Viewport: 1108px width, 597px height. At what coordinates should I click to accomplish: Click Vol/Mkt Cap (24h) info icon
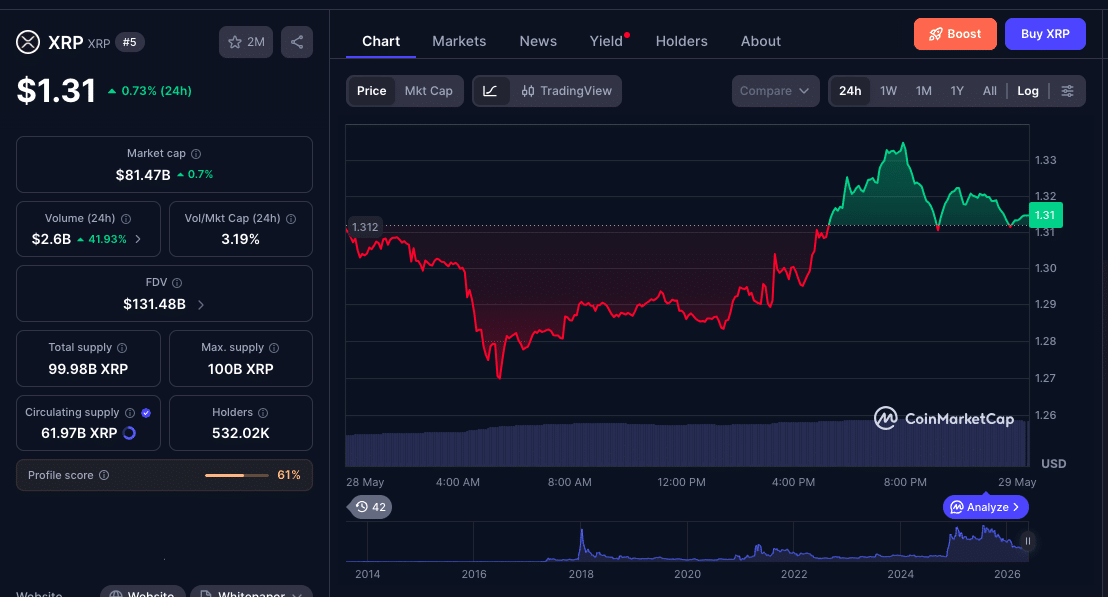pyautogui.click(x=291, y=219)
